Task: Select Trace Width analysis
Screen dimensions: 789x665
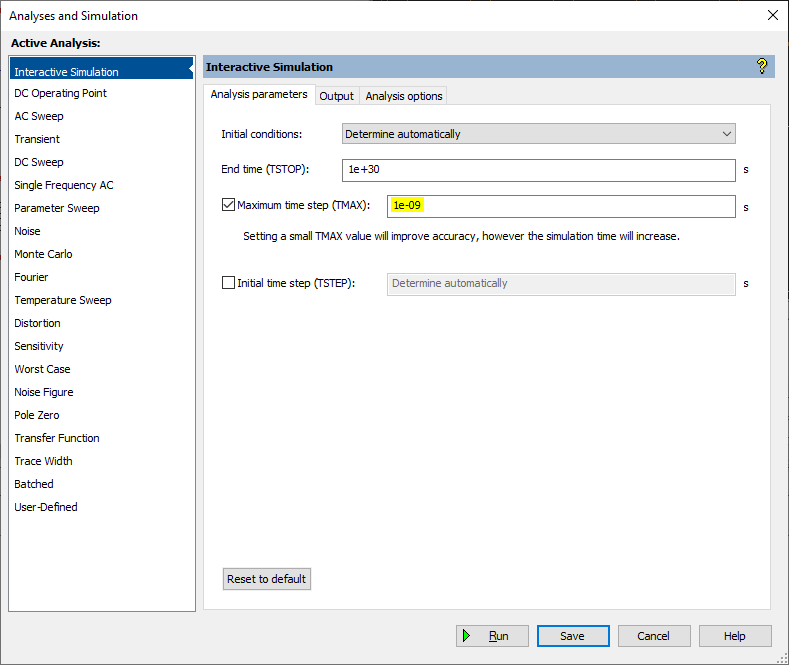Action: pyautogui.click(x=102, y=461)
